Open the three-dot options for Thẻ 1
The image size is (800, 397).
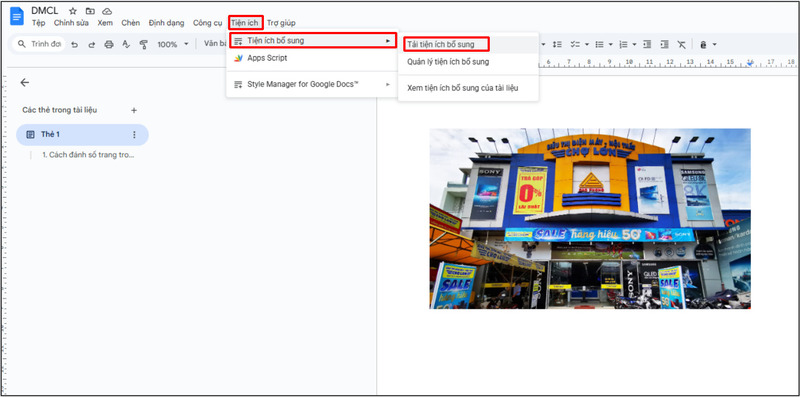(x=134, y=135)
